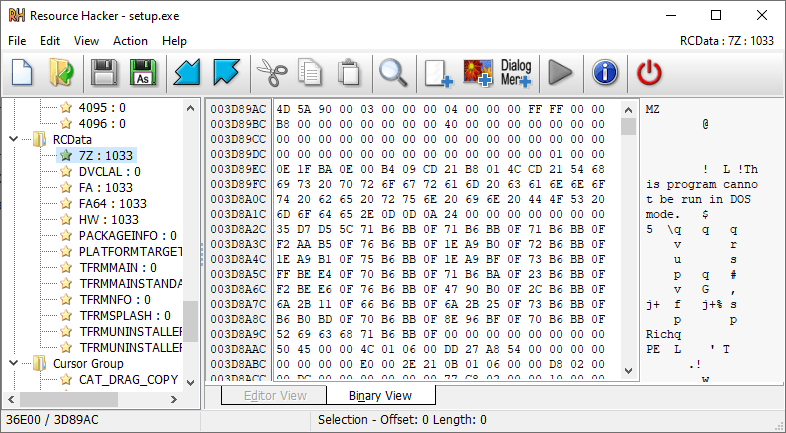Click the status bar 36E00 / 3D89AC text
Screen dimensions: 786x433
(x=52, y=419)
